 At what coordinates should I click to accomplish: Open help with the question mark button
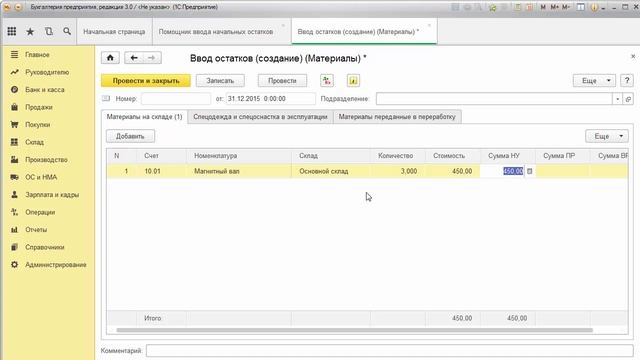click(x=627, y=81)
